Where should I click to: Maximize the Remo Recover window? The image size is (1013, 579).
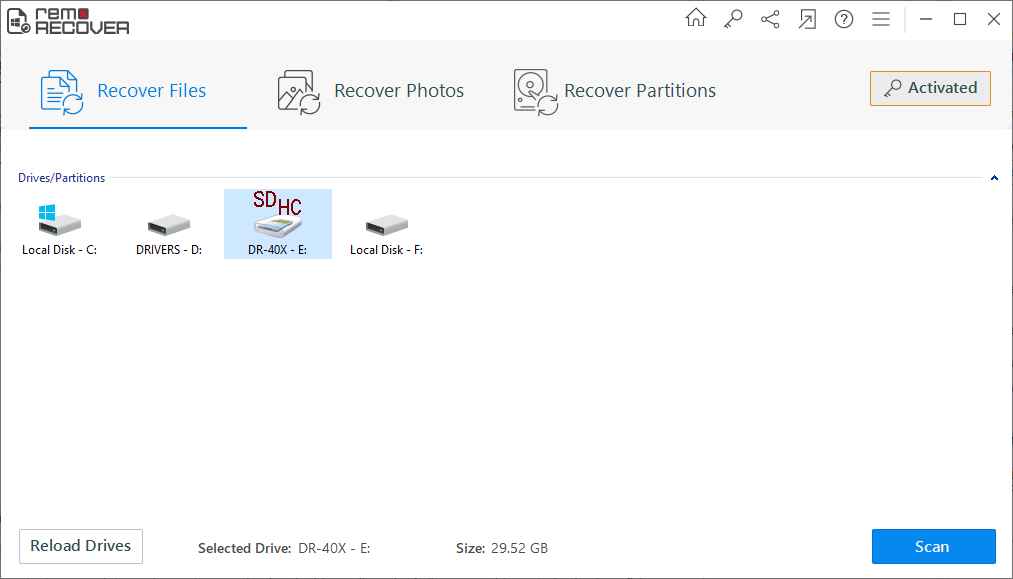pos(960,19)
